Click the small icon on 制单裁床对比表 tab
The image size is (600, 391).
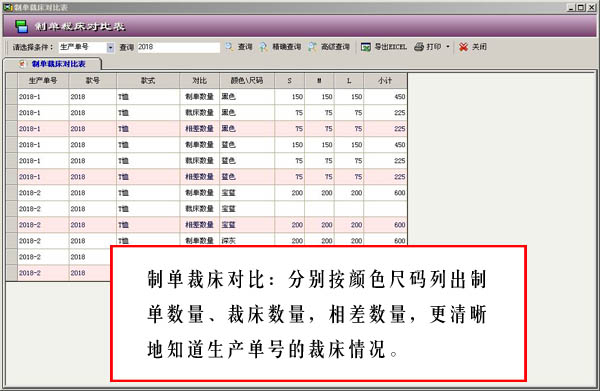coord(22,64)
